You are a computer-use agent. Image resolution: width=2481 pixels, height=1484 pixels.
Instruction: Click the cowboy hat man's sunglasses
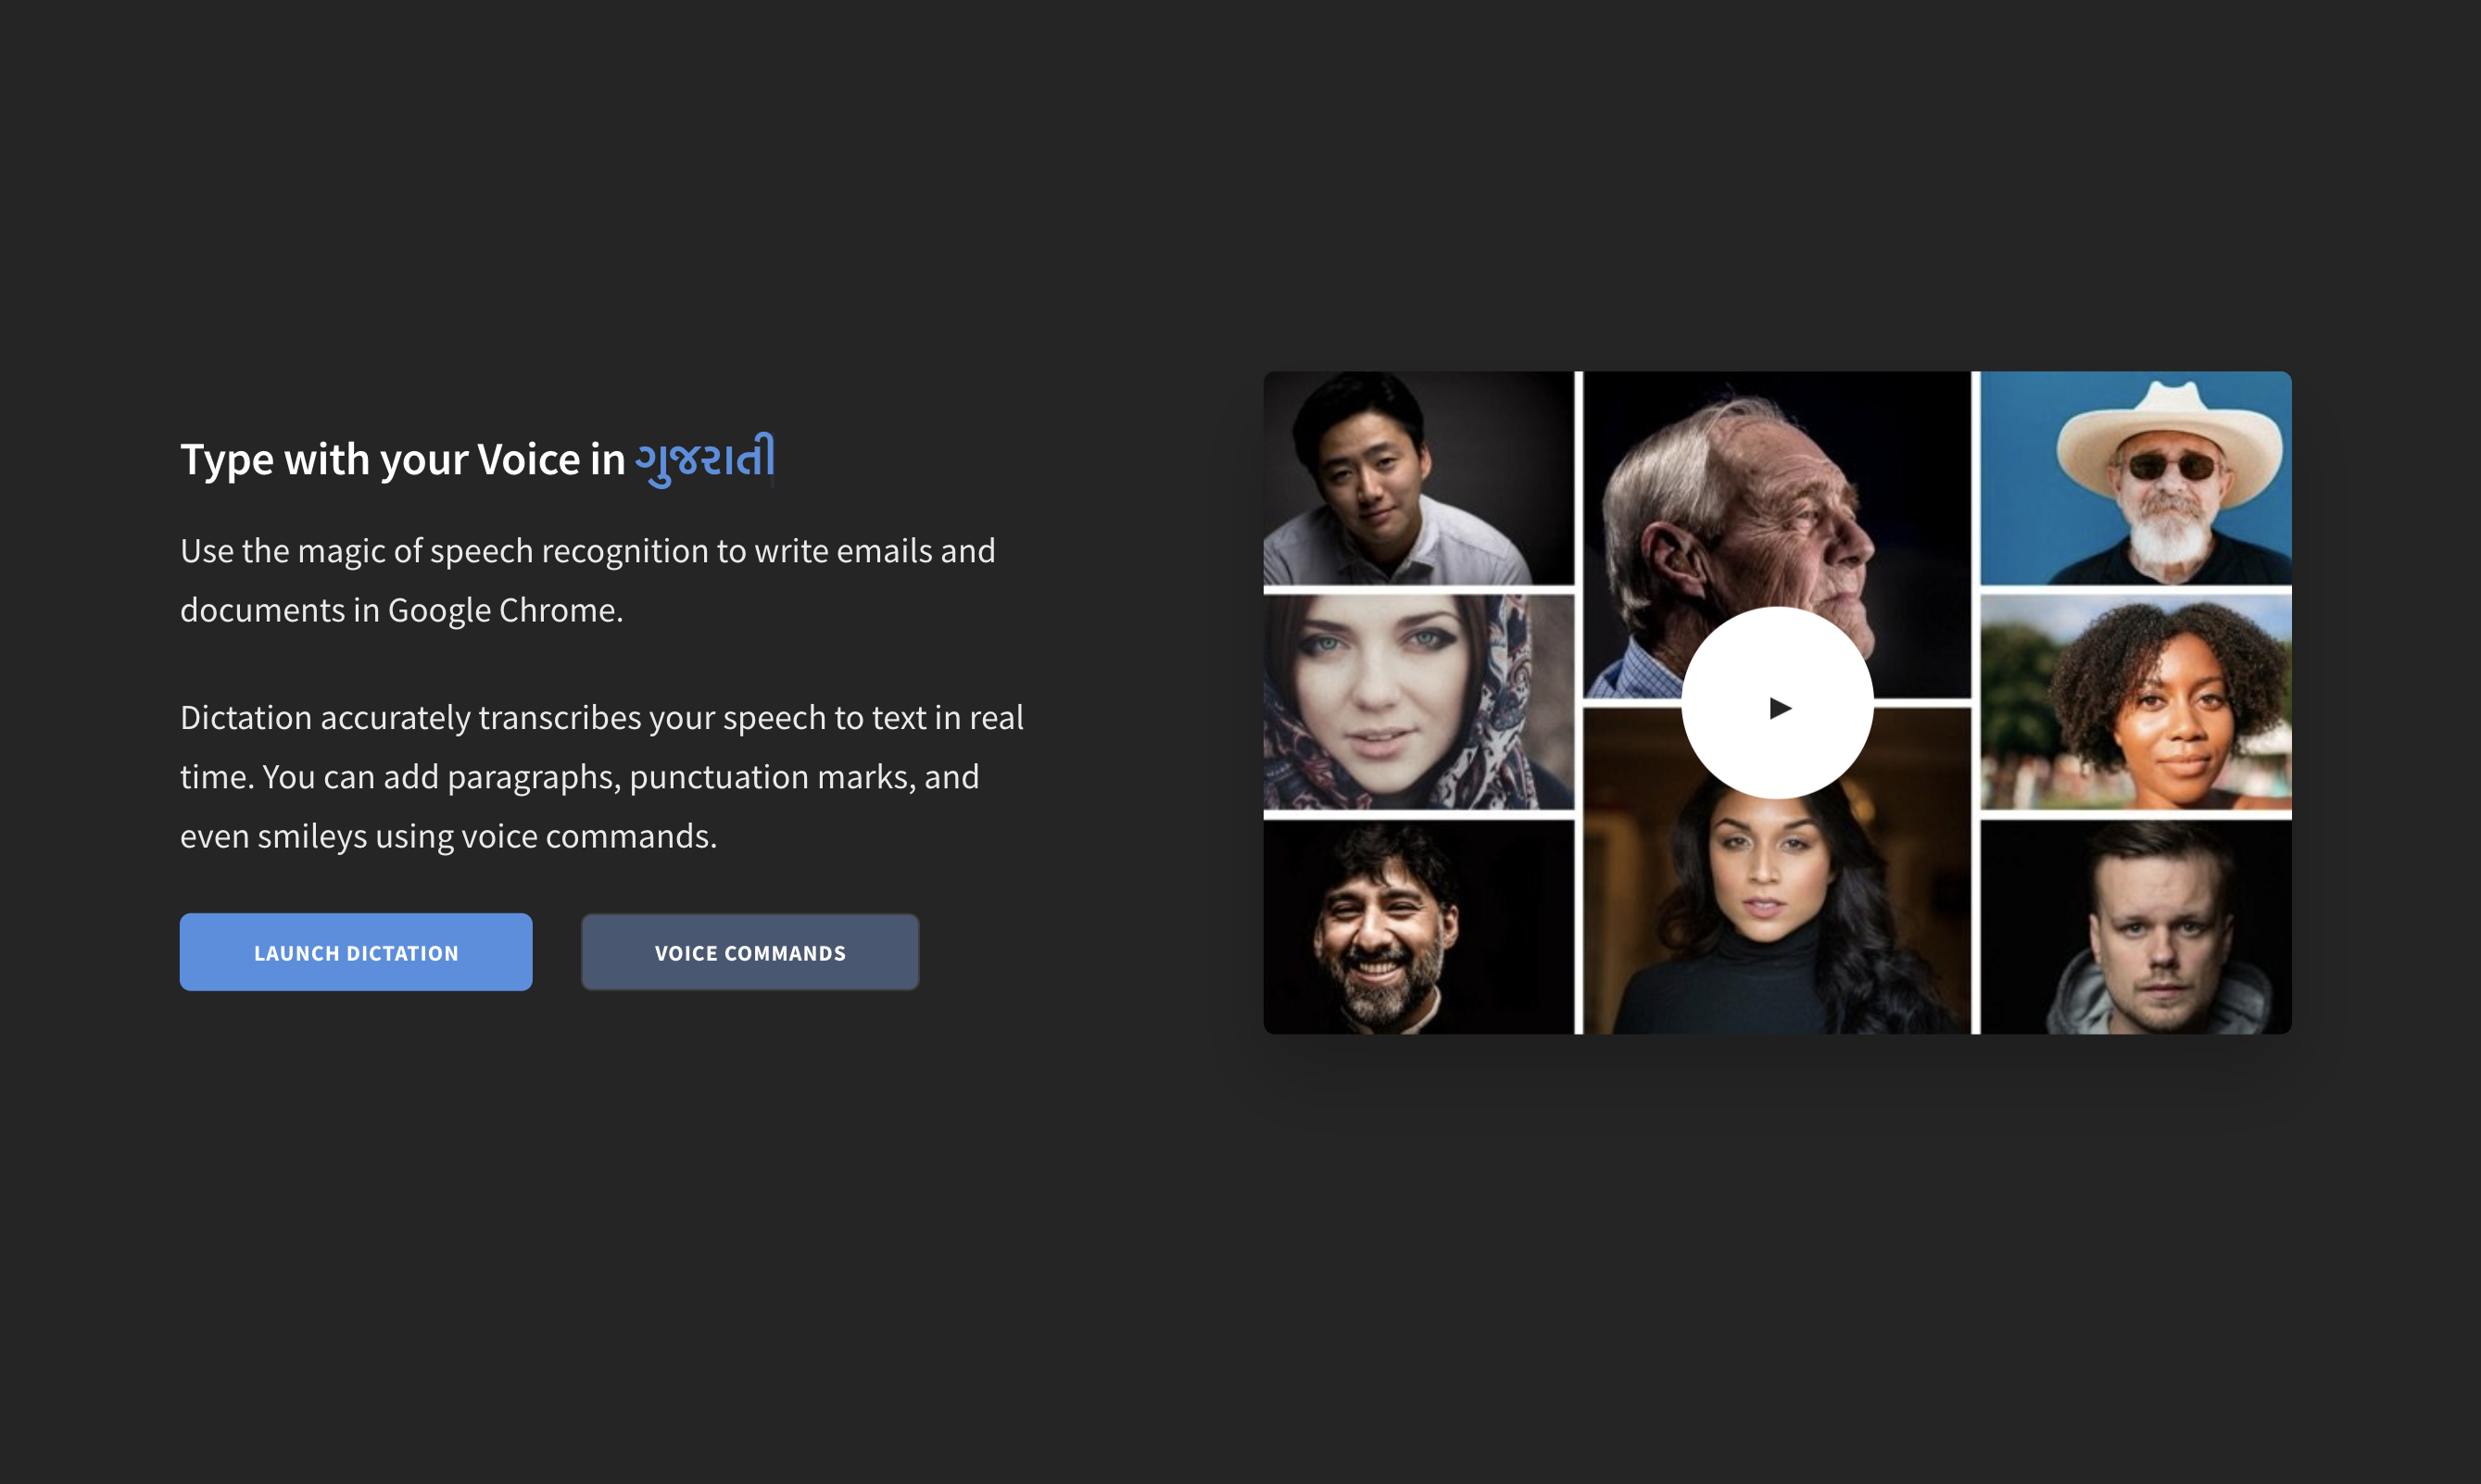[2170, 466]
